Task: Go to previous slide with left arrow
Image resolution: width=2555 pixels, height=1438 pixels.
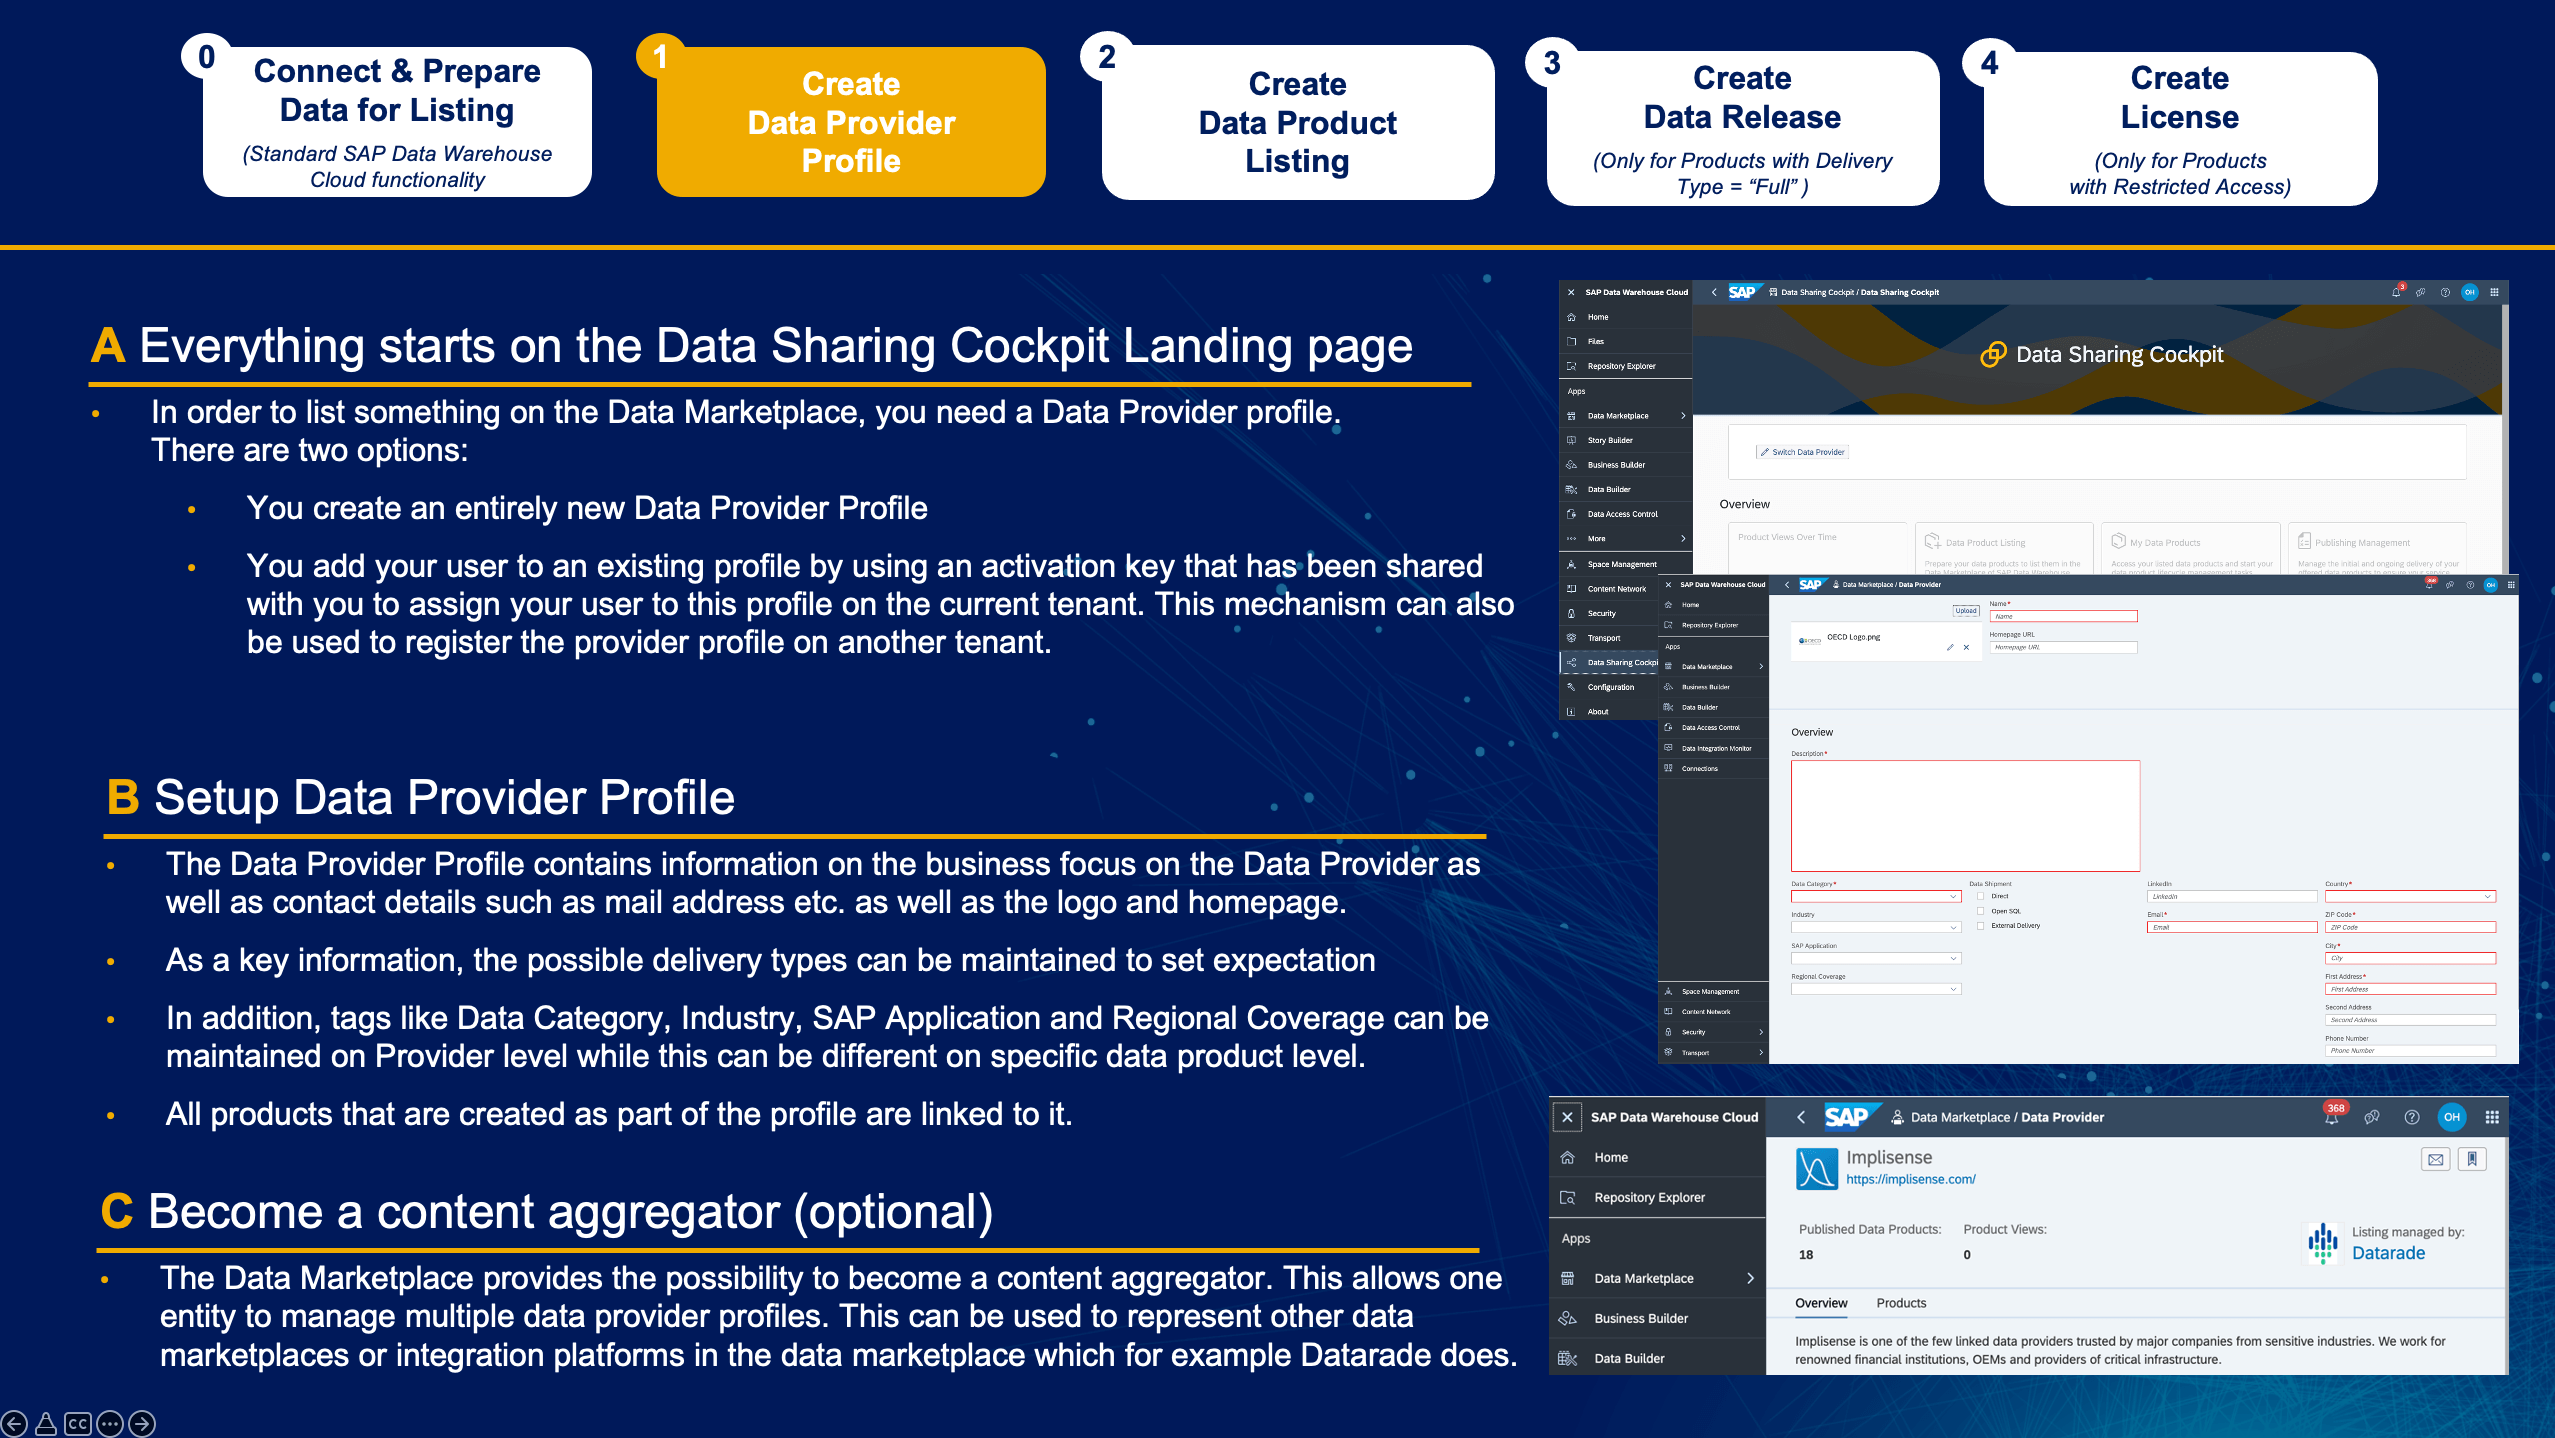Action: pyautogui.click(x=14, y=1423)
